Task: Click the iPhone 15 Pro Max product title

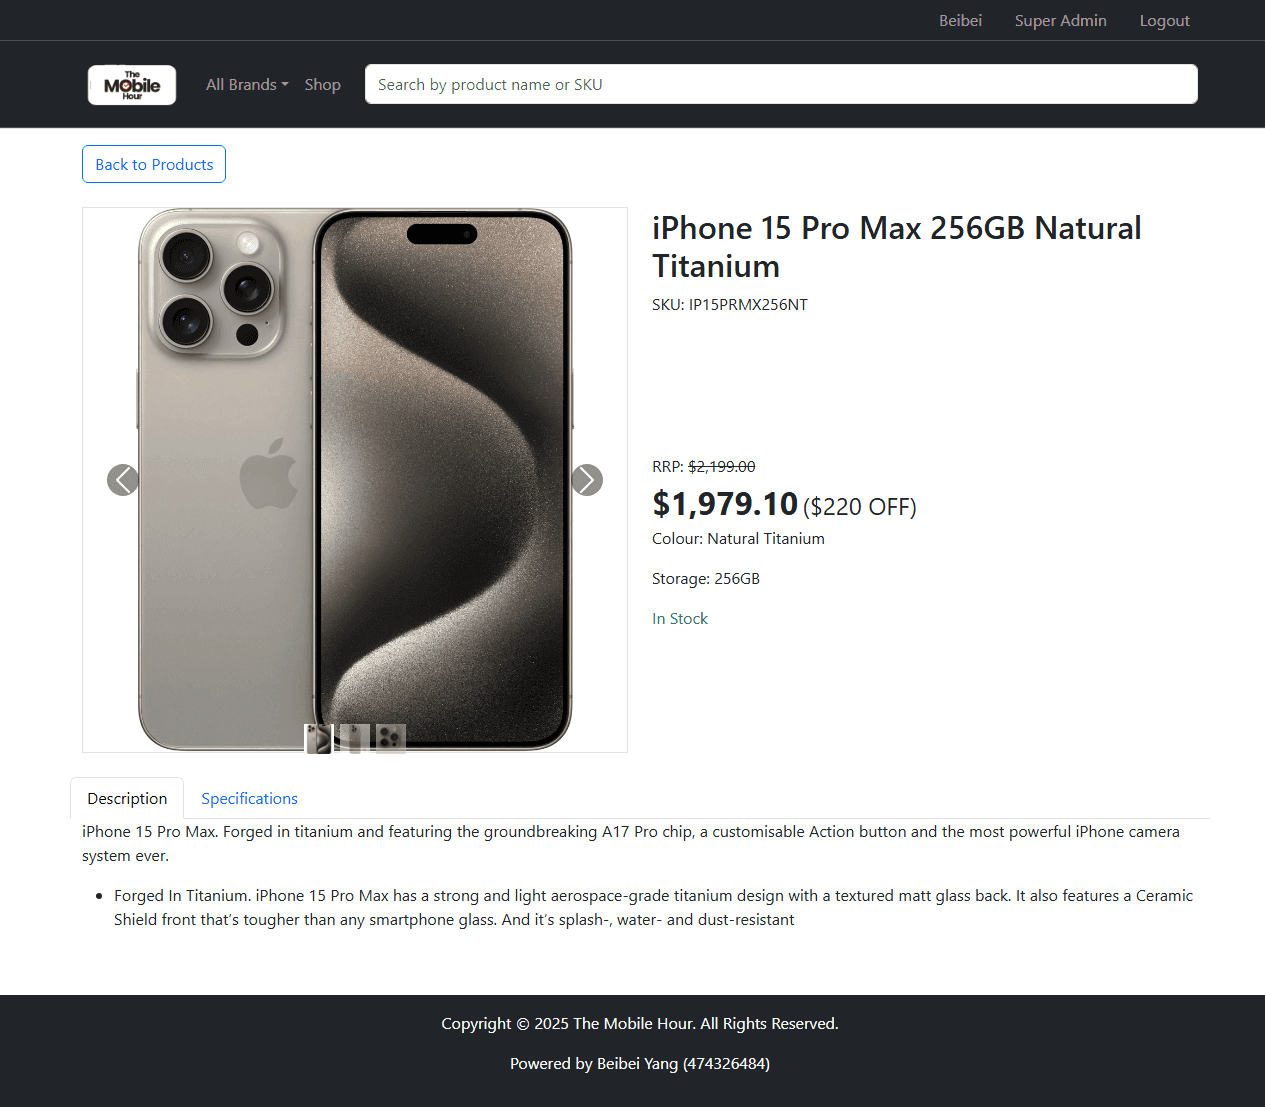Action: click(x=896, y=247)
